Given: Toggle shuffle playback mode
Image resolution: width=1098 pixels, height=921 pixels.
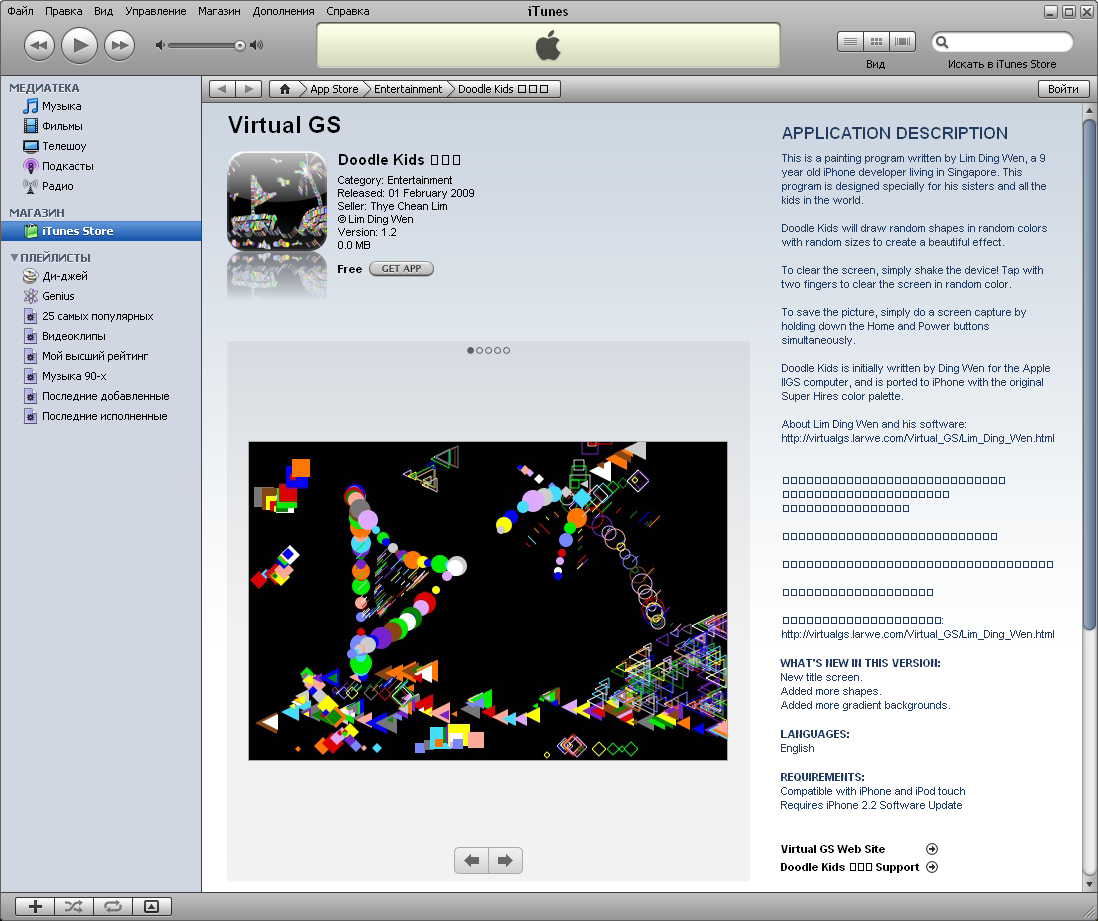Looking at the screenshot, I should click(74, 906).
